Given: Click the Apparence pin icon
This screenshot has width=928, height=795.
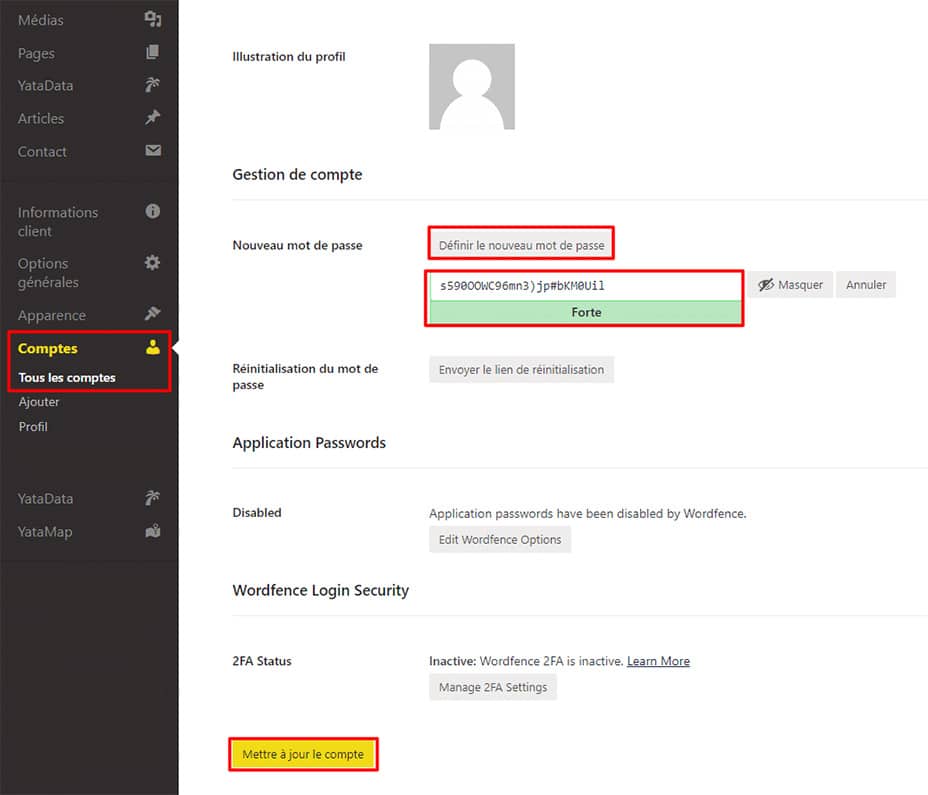Looking at the screenshot, I should click(152, 314).
